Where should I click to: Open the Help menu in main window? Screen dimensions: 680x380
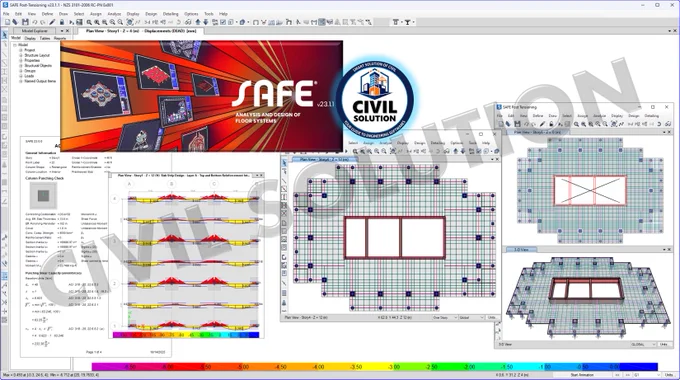[223, 14]
